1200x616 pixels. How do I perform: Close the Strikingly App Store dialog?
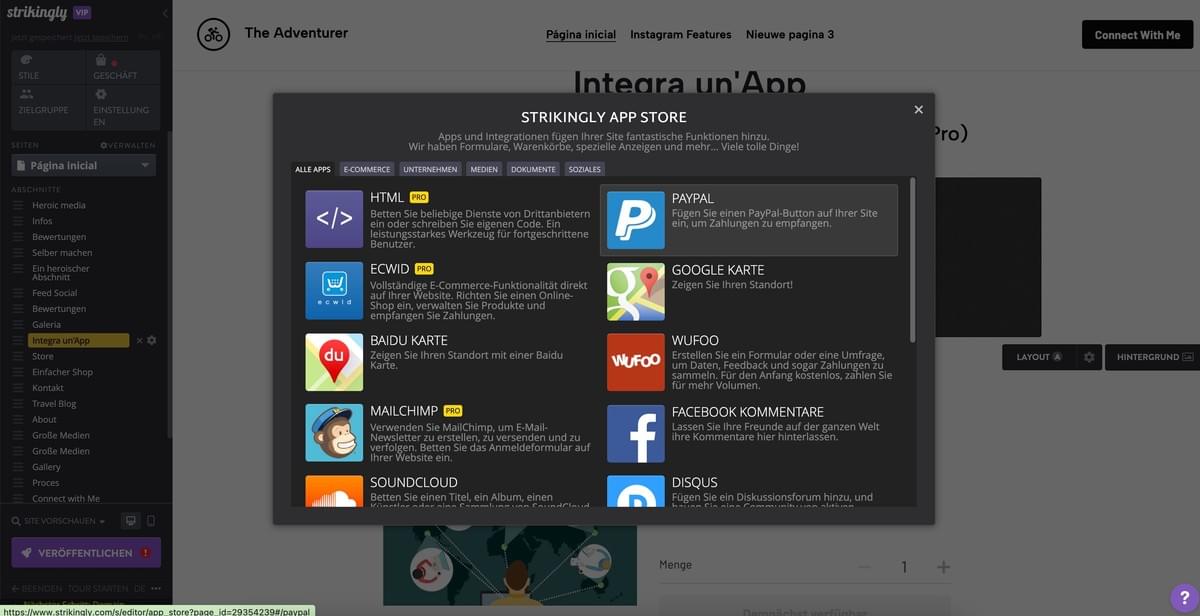click(x=918, y=110)
